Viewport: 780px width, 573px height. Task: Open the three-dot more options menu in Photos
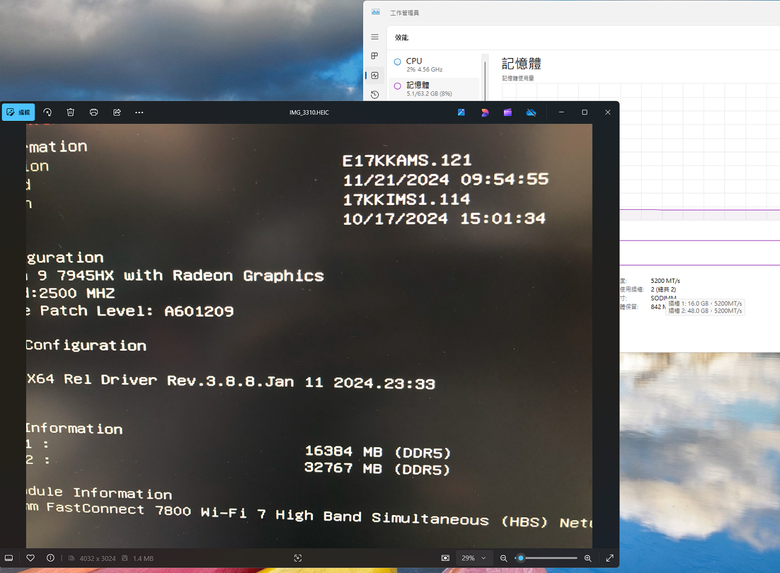139,112
